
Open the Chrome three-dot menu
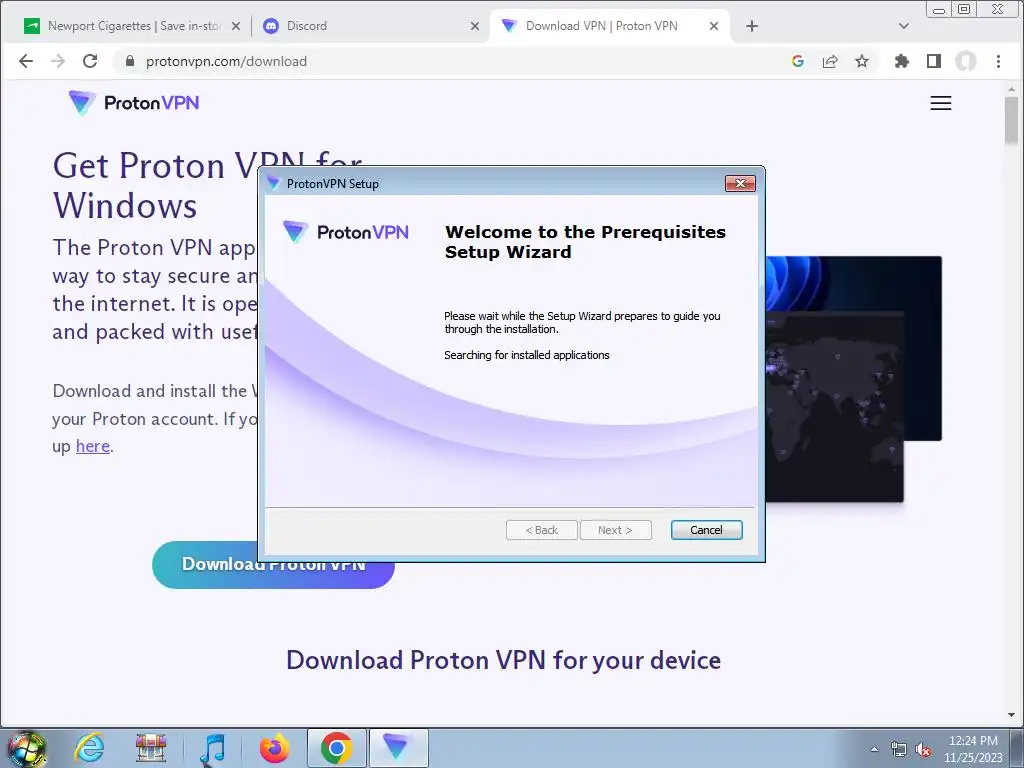[x=998, y=61]
